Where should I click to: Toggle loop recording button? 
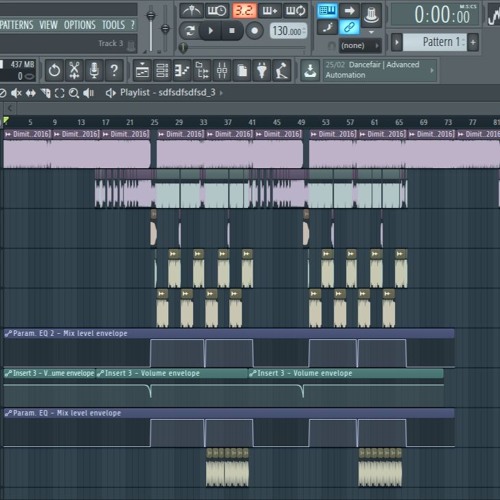point(295,11)
